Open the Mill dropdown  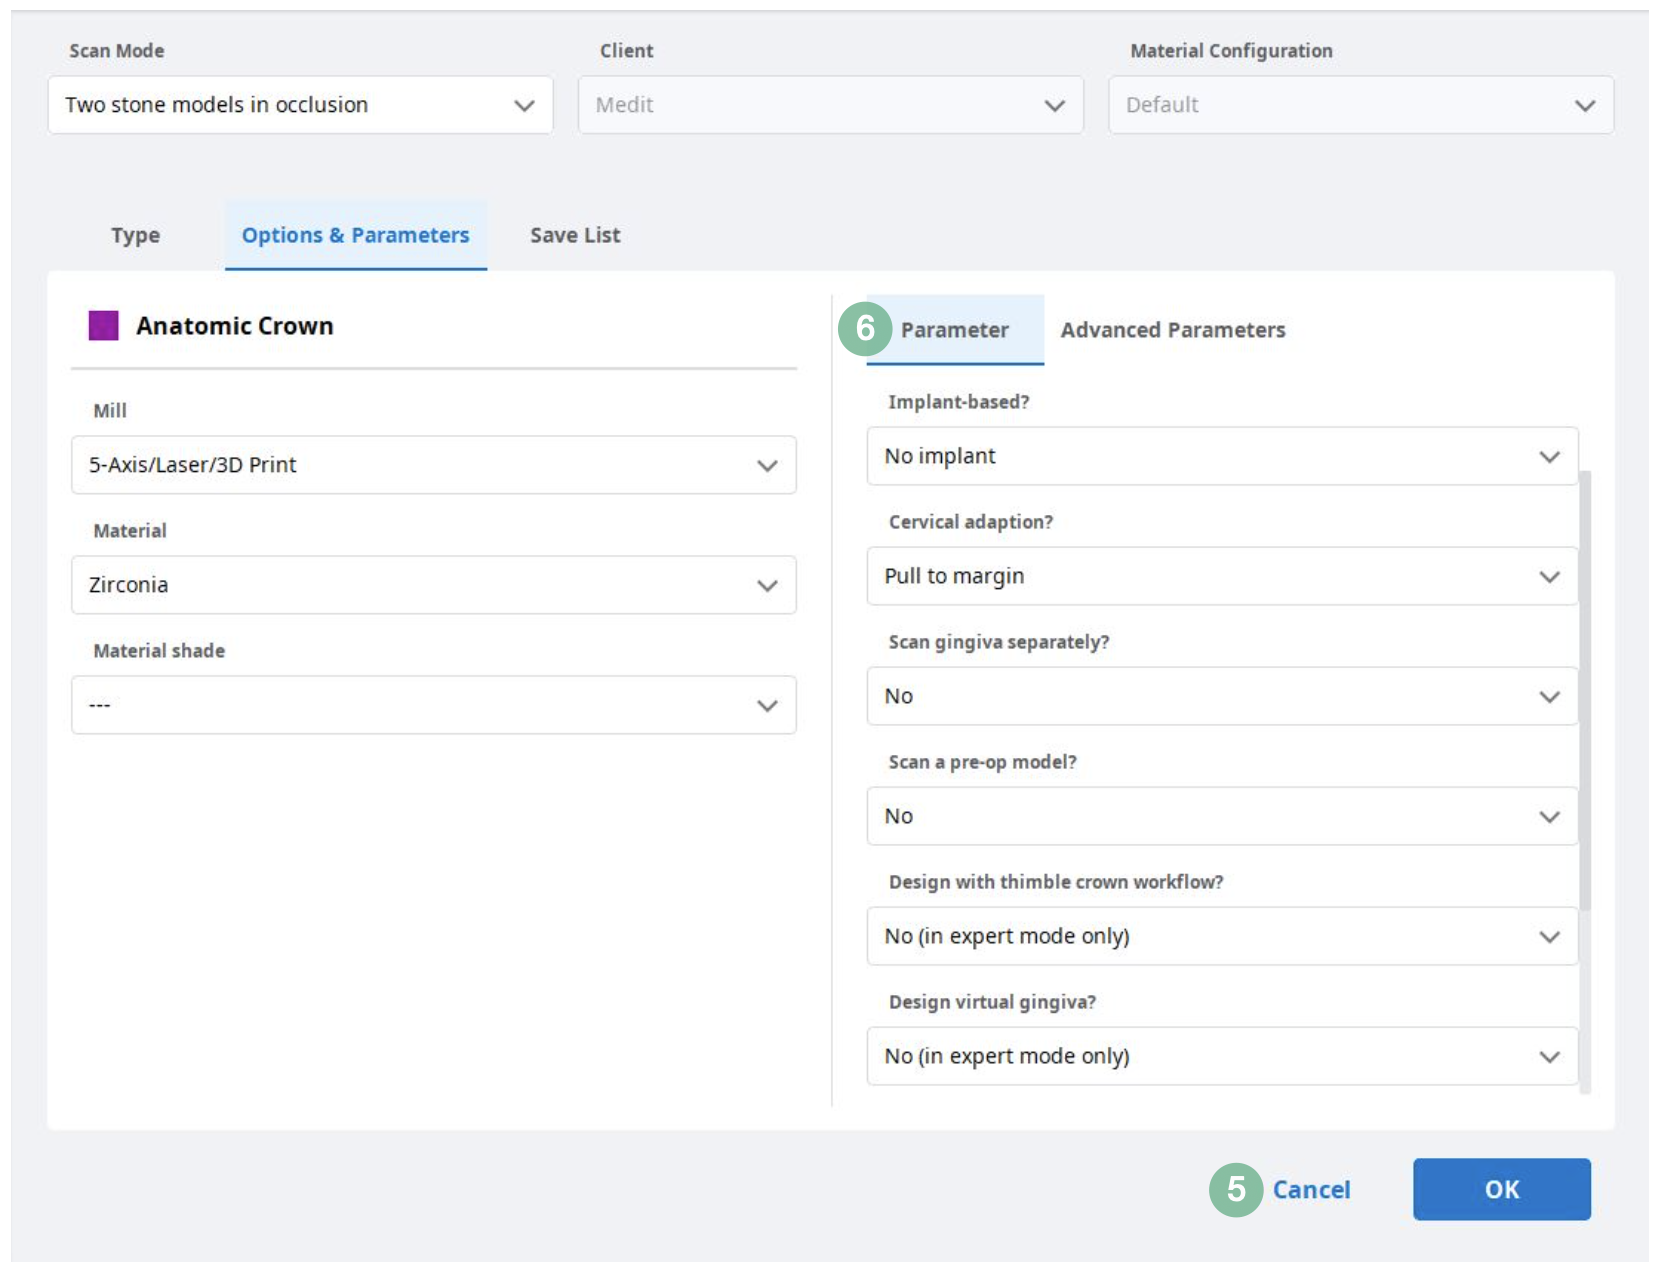point(433,465)
